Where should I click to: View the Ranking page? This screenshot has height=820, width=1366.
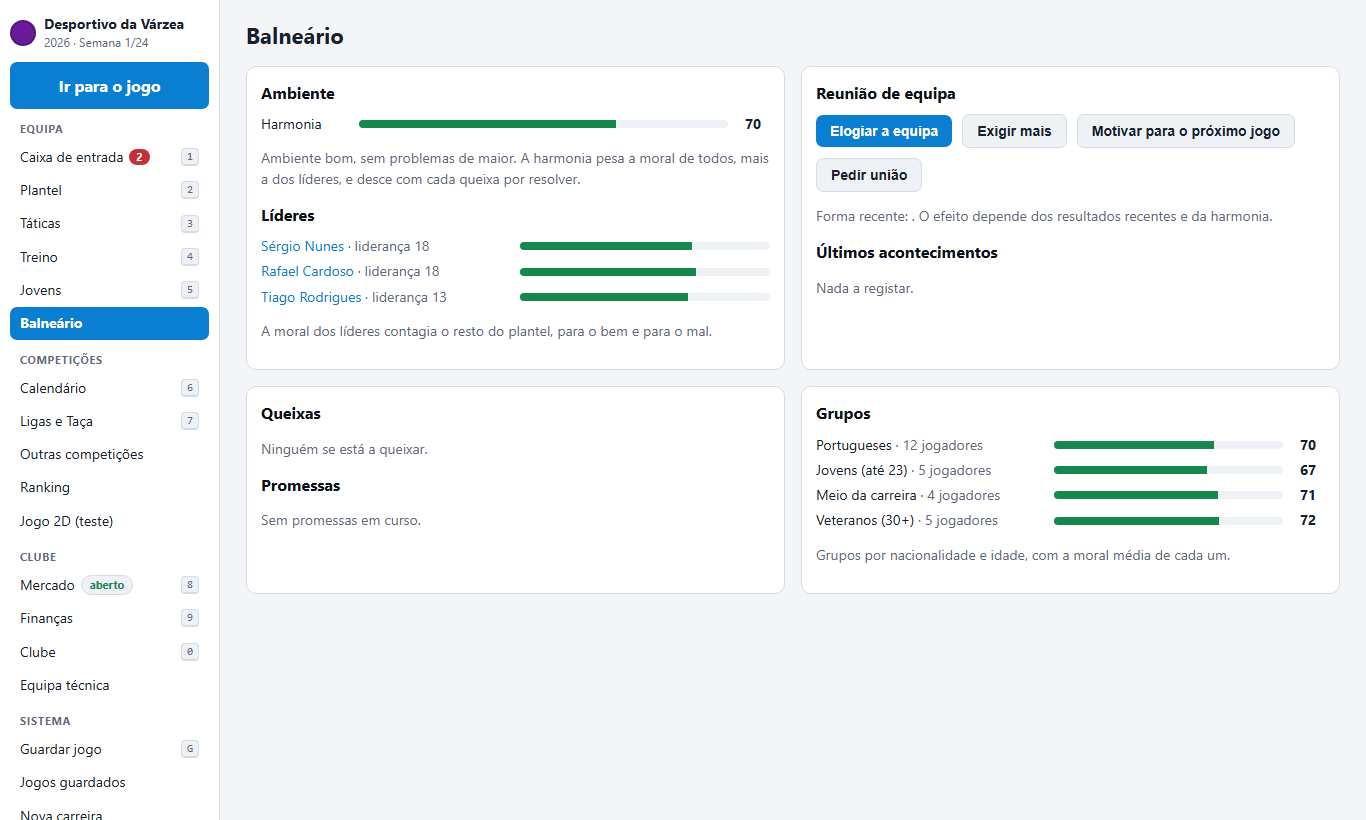109,487
